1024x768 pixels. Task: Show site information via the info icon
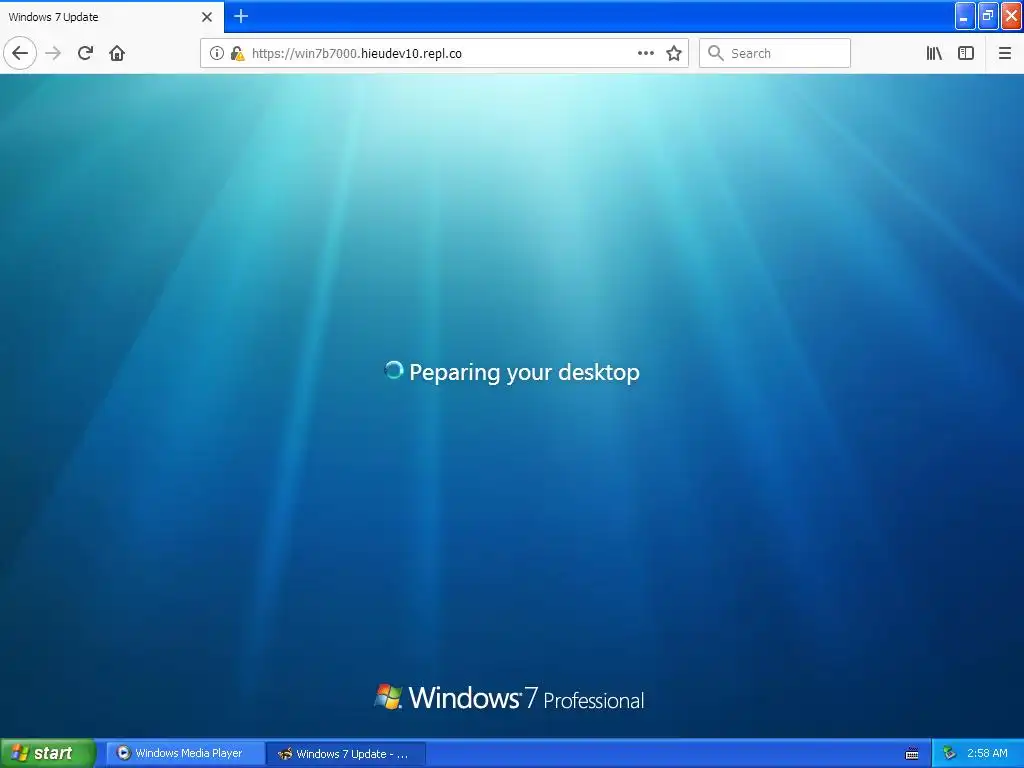tap(216, 54)
